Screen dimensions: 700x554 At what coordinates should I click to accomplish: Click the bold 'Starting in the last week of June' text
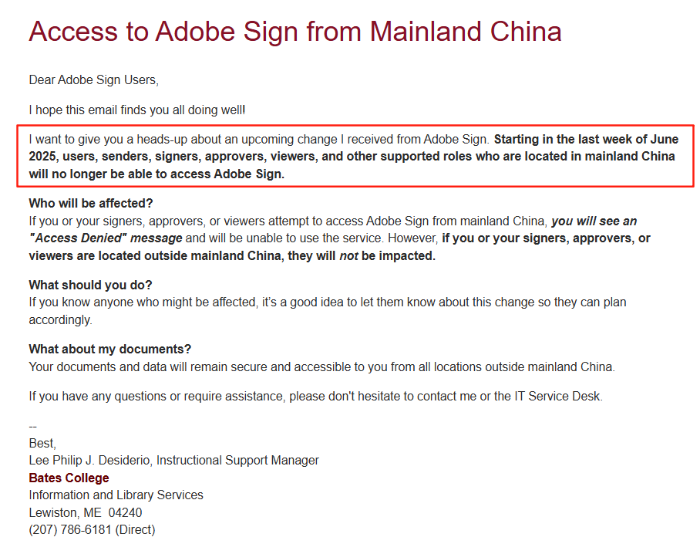coord(586,139)
